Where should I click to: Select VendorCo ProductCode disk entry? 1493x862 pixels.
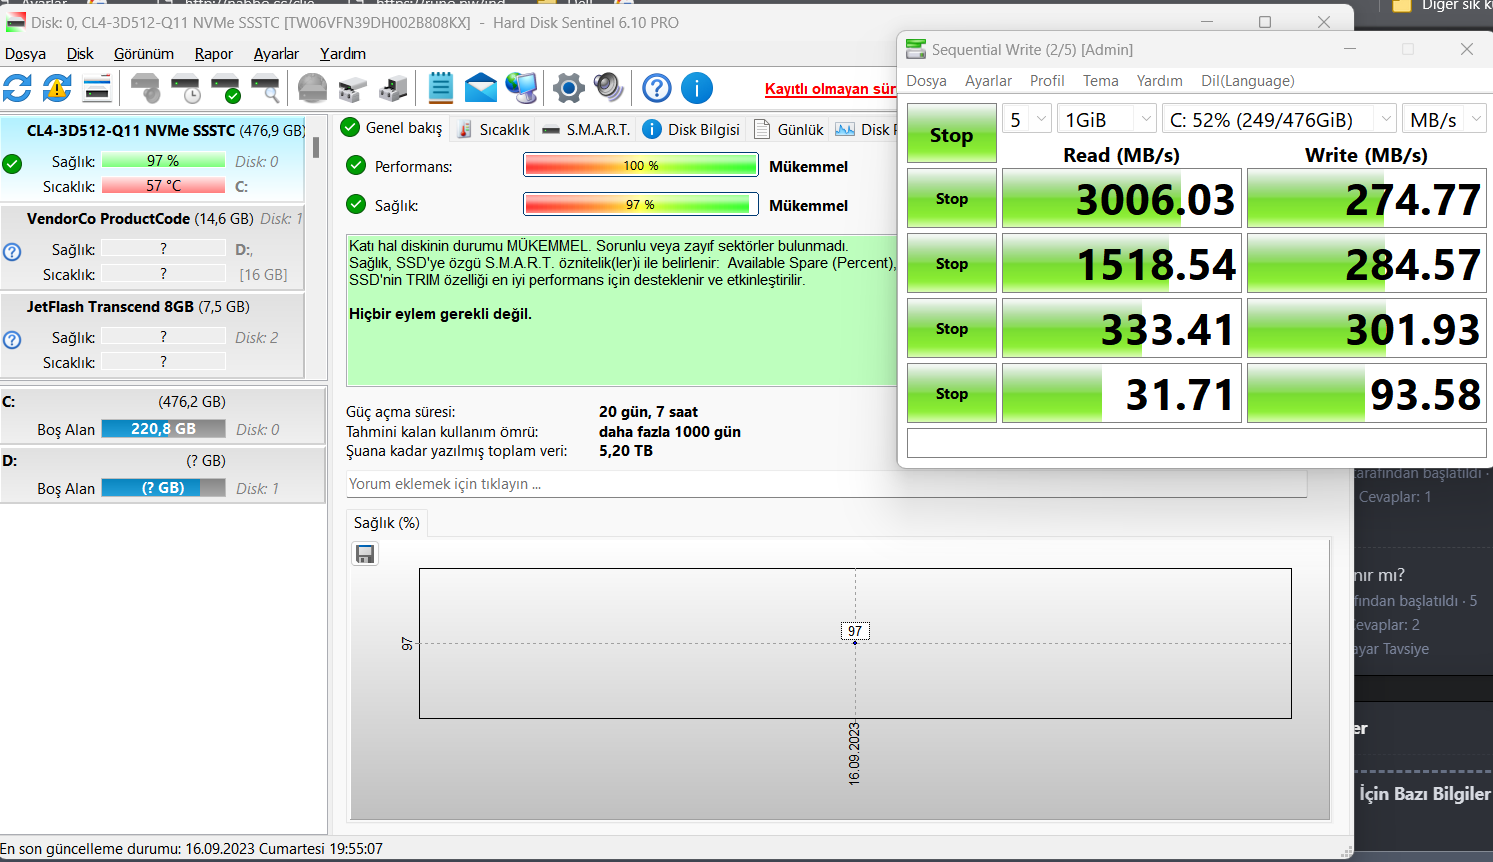(152, 246)
